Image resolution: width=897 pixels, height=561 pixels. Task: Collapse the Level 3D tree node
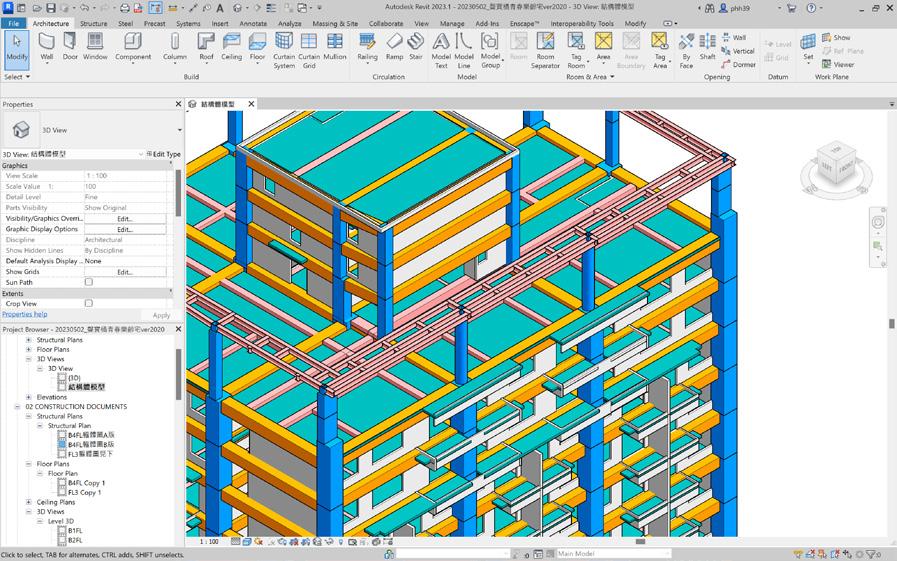[40, 522]
